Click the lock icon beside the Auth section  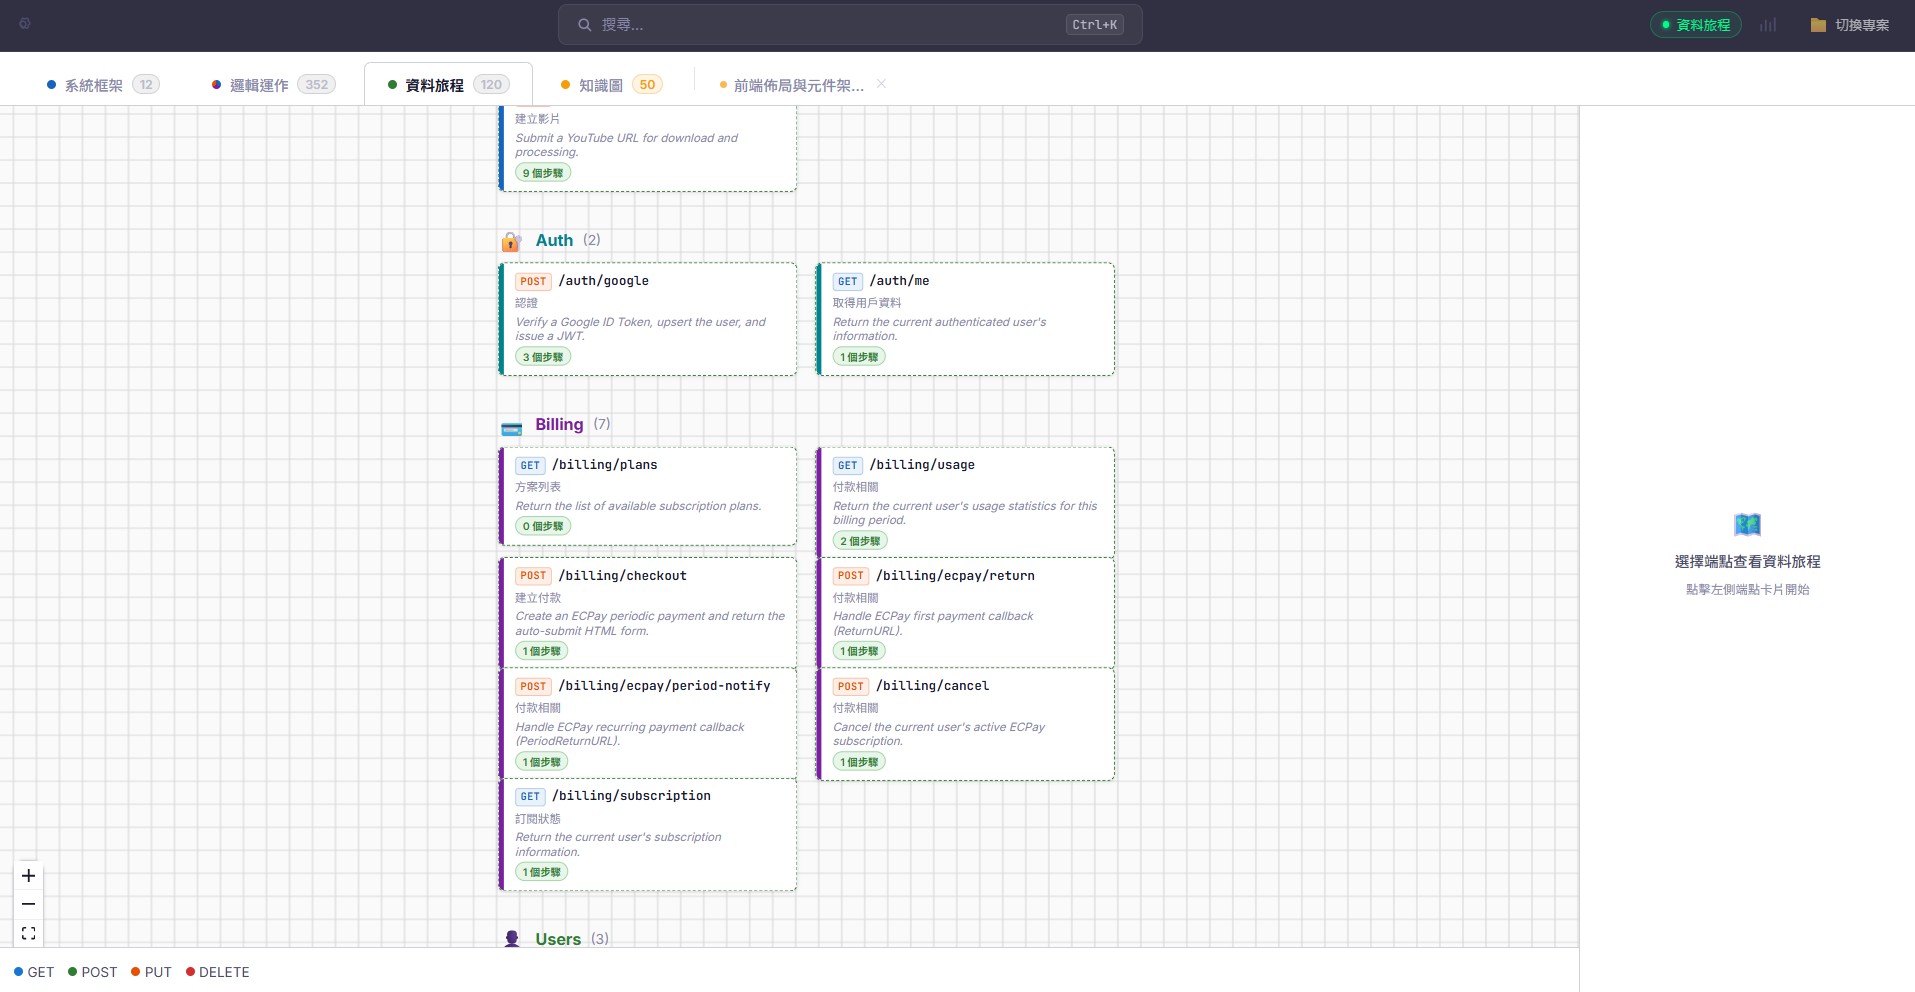(512, 240)
